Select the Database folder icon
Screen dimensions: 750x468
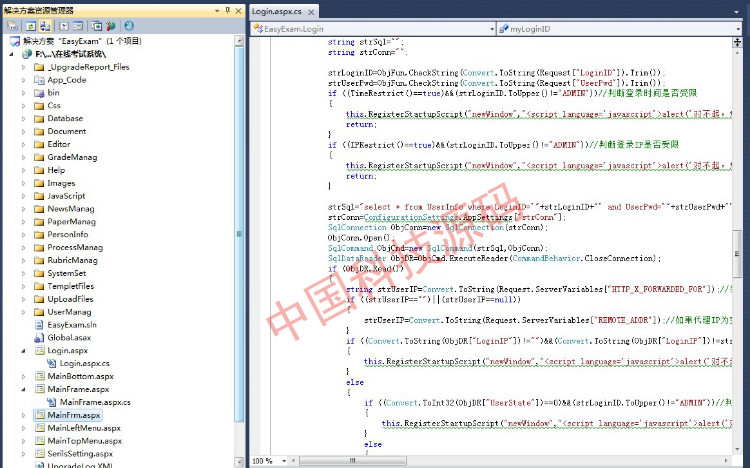pos(39,119)
